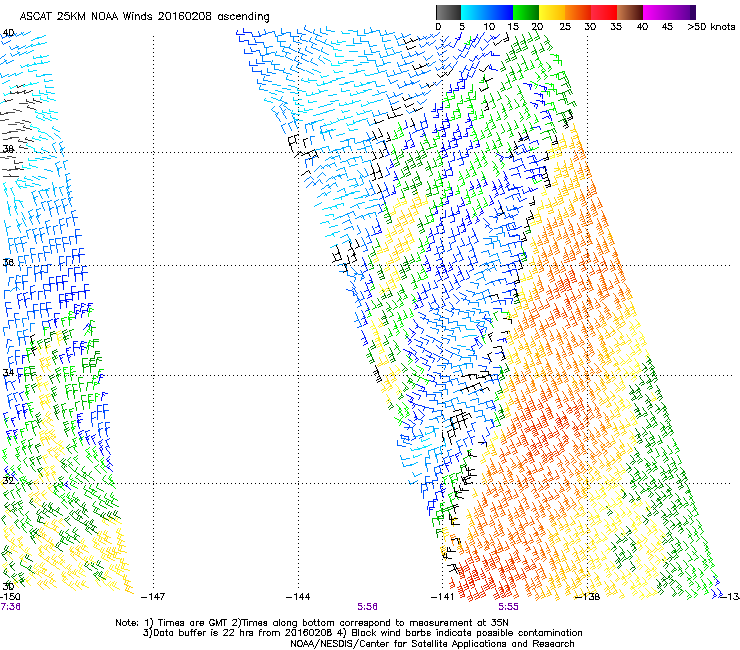Click the '40' latitude label at left edge
The width and height of the screenshot is (740, 650).
8,33
